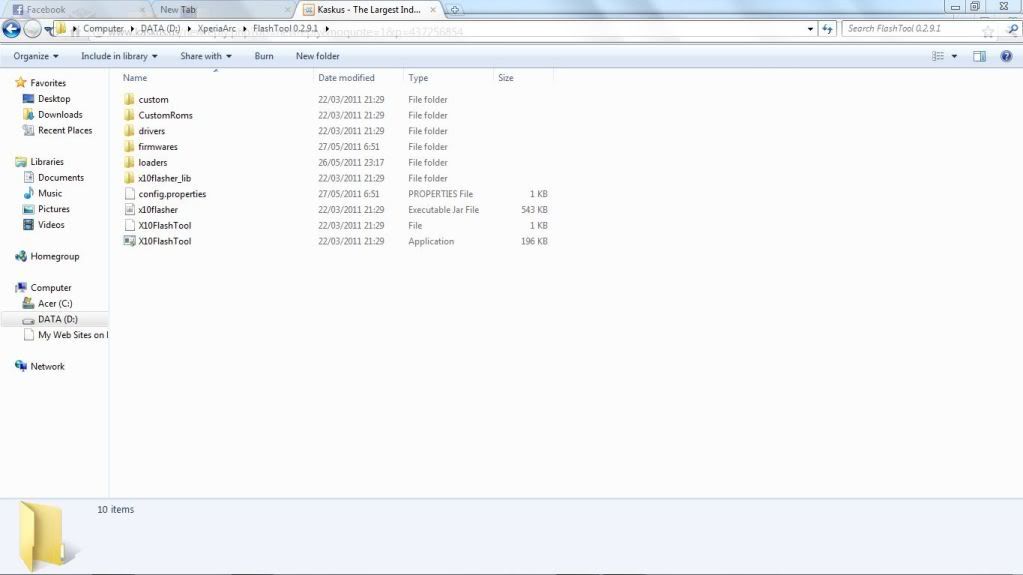The width and height of the screenshot is (1023, 575).
Task: Open the custom folder icon
Action: [x=129, y=99]
